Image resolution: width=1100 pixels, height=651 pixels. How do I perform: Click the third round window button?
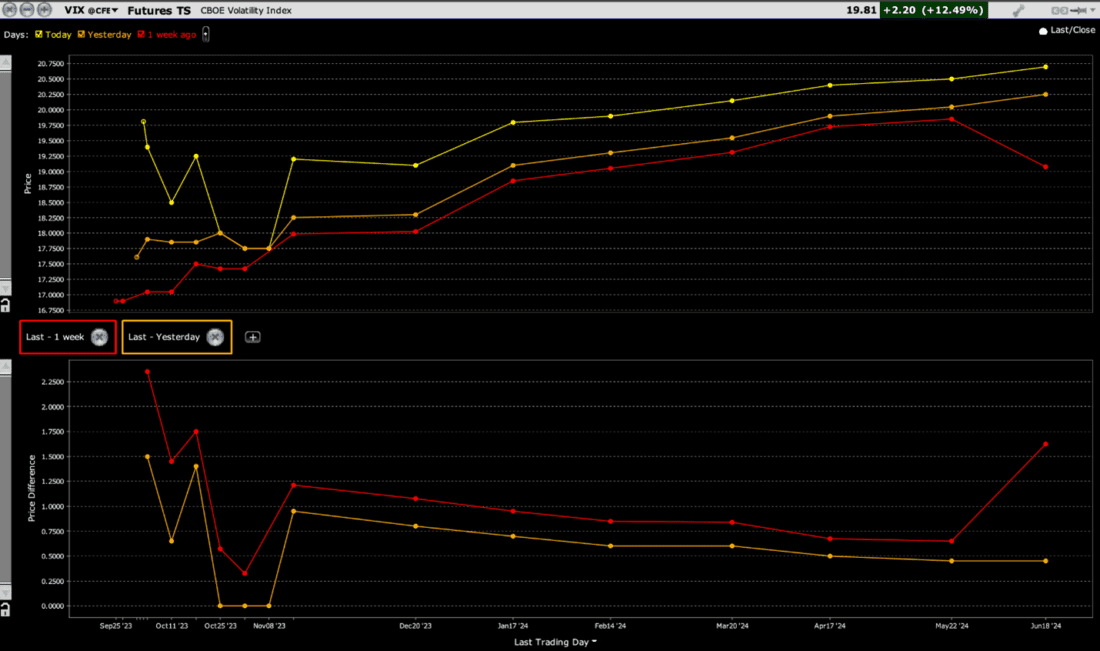coord(44,10)
